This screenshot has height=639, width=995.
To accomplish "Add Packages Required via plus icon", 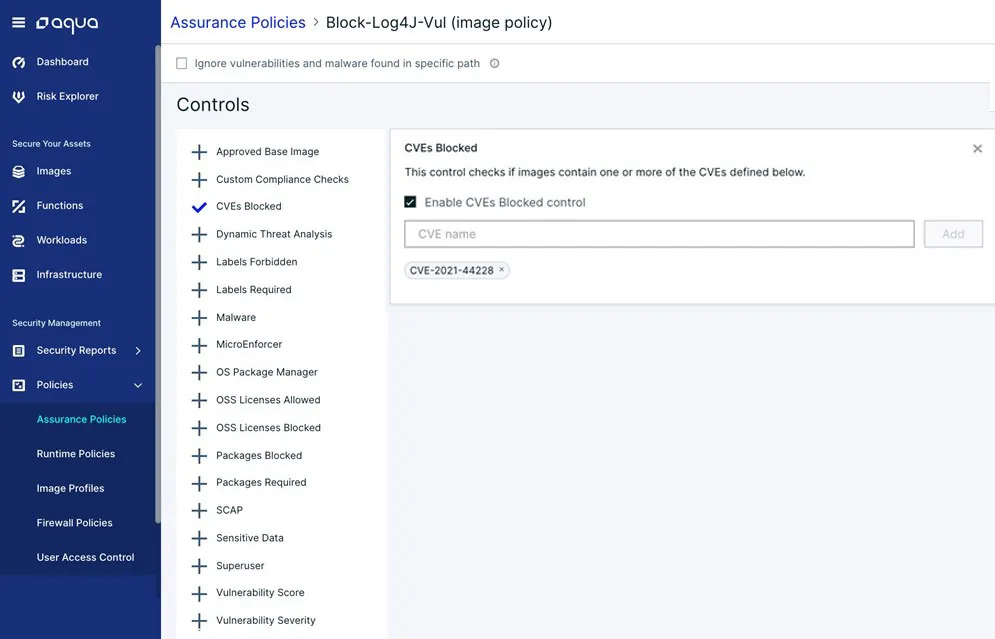I will [199, 483].
